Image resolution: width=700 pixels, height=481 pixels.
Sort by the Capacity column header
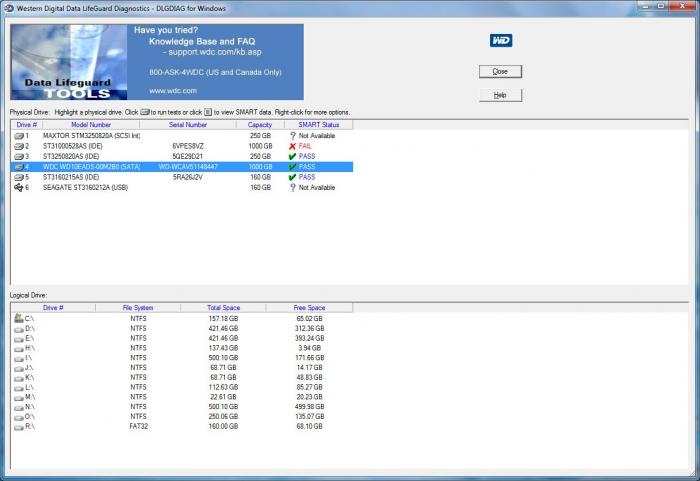click(x=260, y=125)
